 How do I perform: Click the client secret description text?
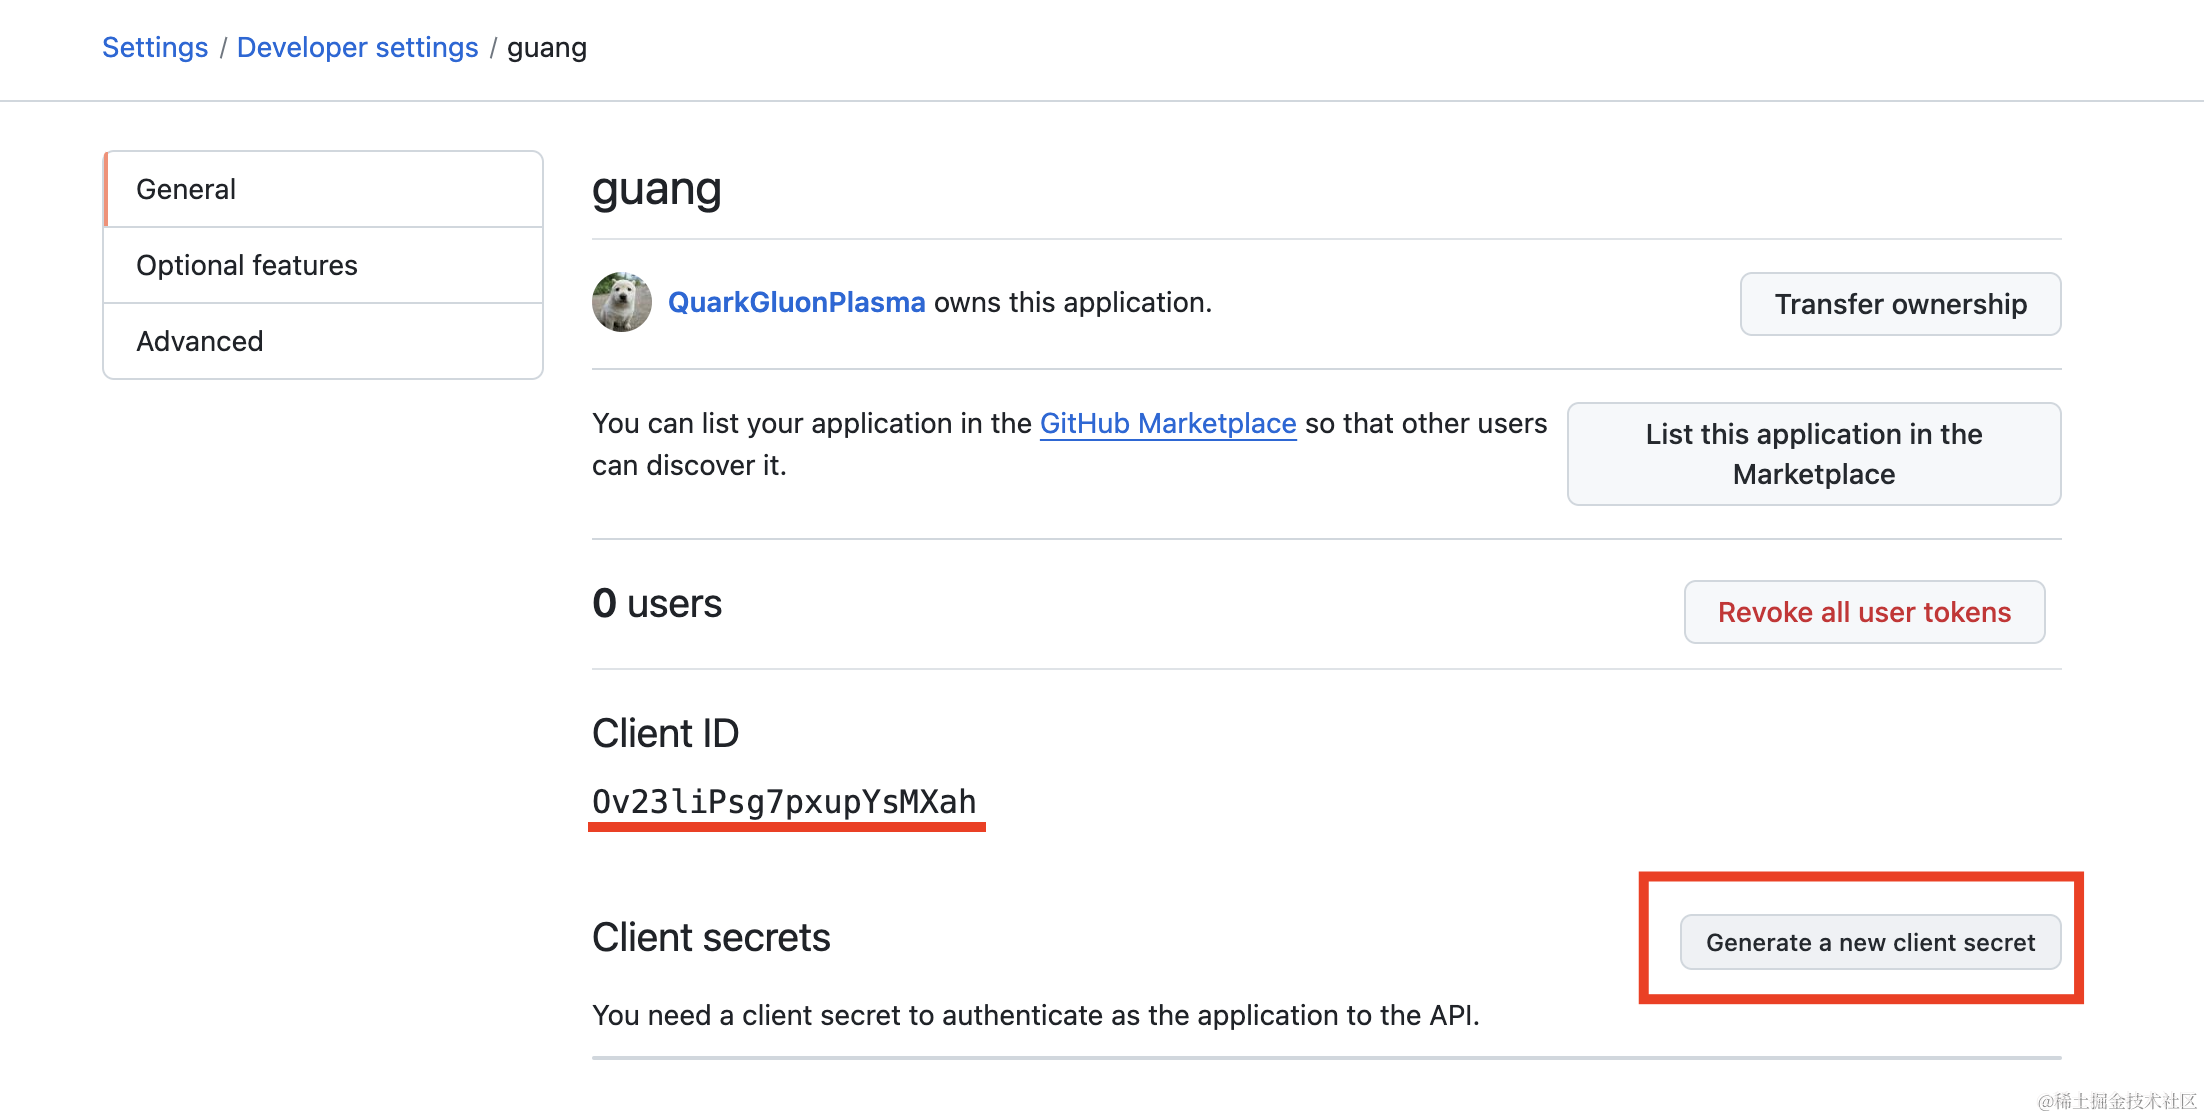pyautogui.click(x=1035, y=1015)
